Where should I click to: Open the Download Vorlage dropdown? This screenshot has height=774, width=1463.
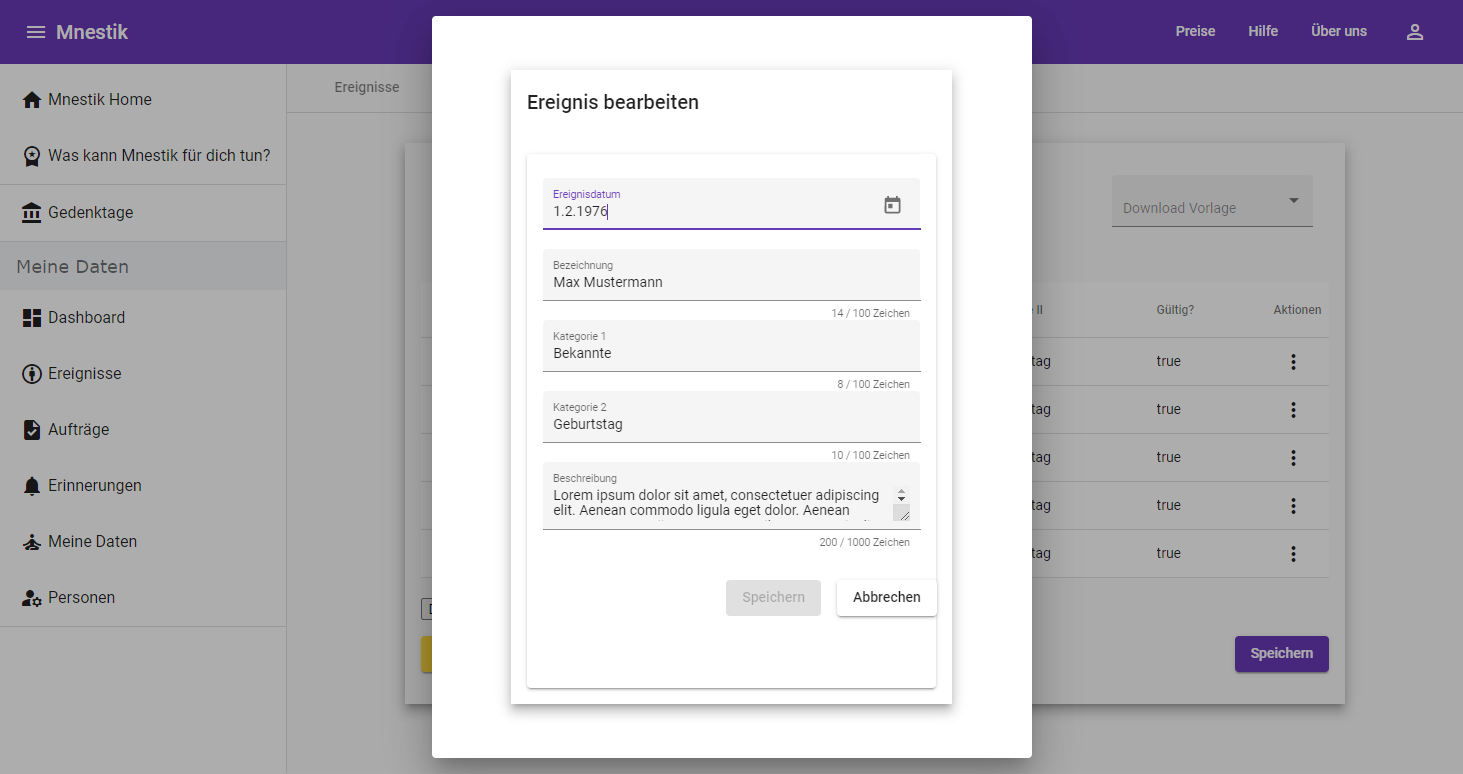point(1211,203)
